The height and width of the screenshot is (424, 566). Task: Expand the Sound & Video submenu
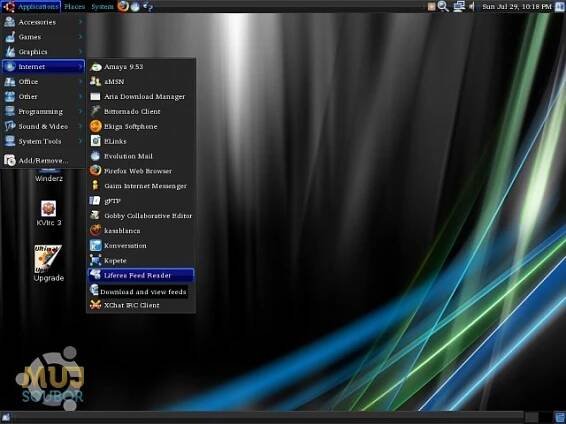click(x=43, y=126)
